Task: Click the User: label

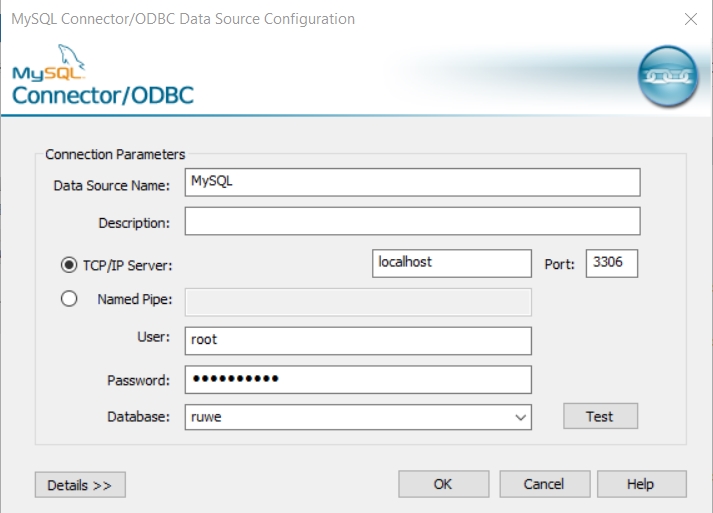Action: pos(153,337)
